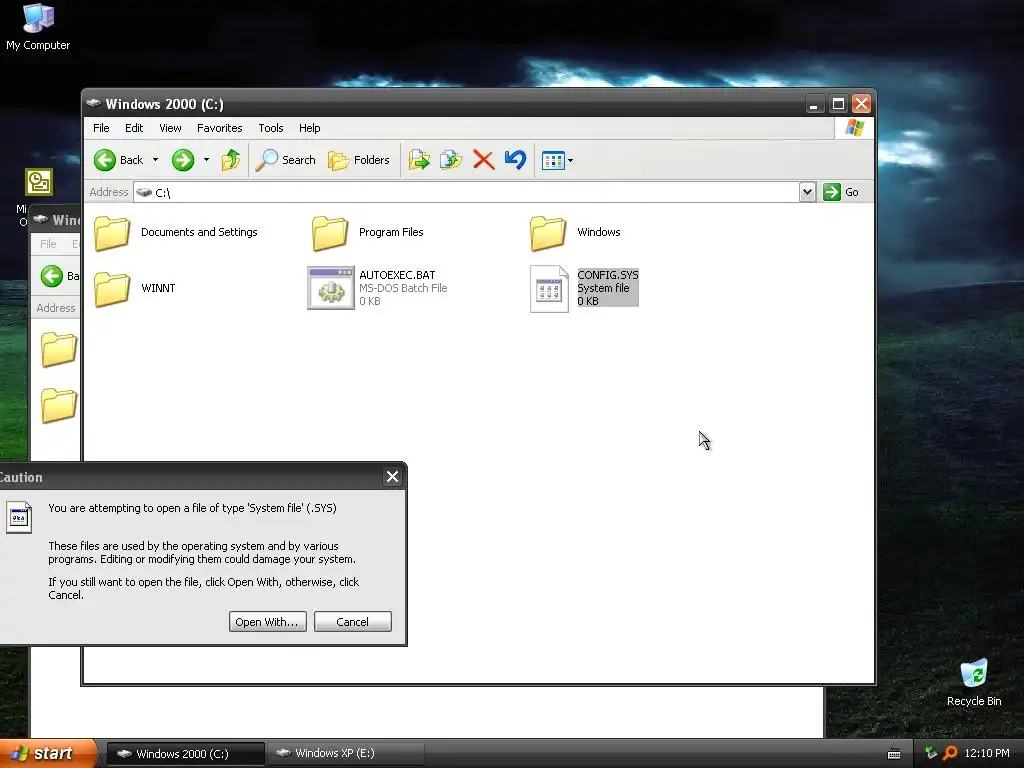Click the CONFIG.SYS file name label

click(607, 275)
